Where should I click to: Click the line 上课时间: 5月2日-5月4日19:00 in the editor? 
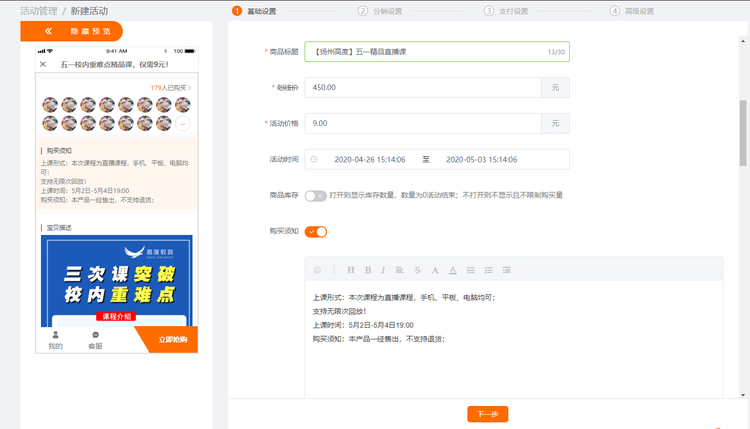click(363, 325)
